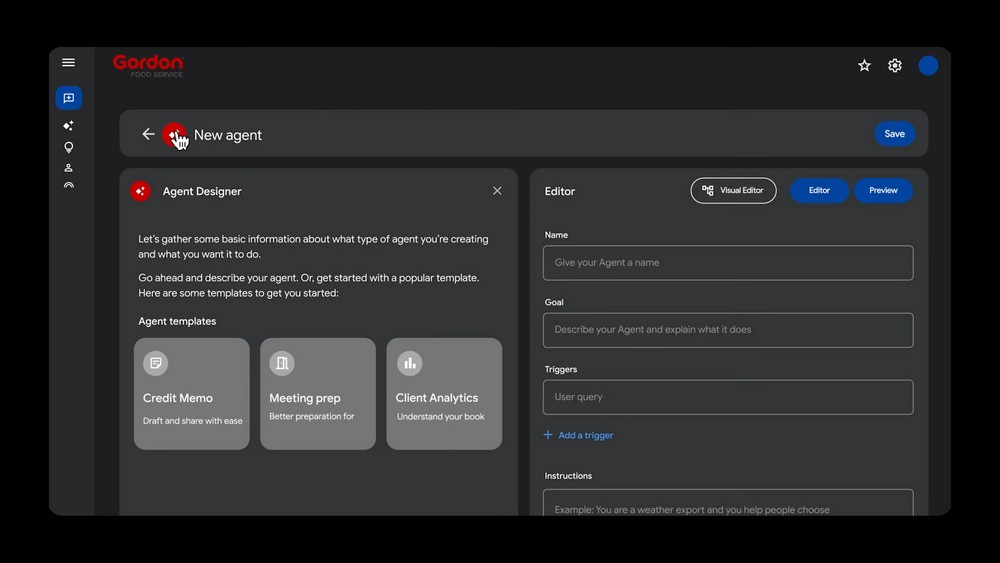Viewport: 1000px width, 563px height.
Task: Click the new chat icon in sidebar
Action: pyautogui.click(x=68, y=98)
